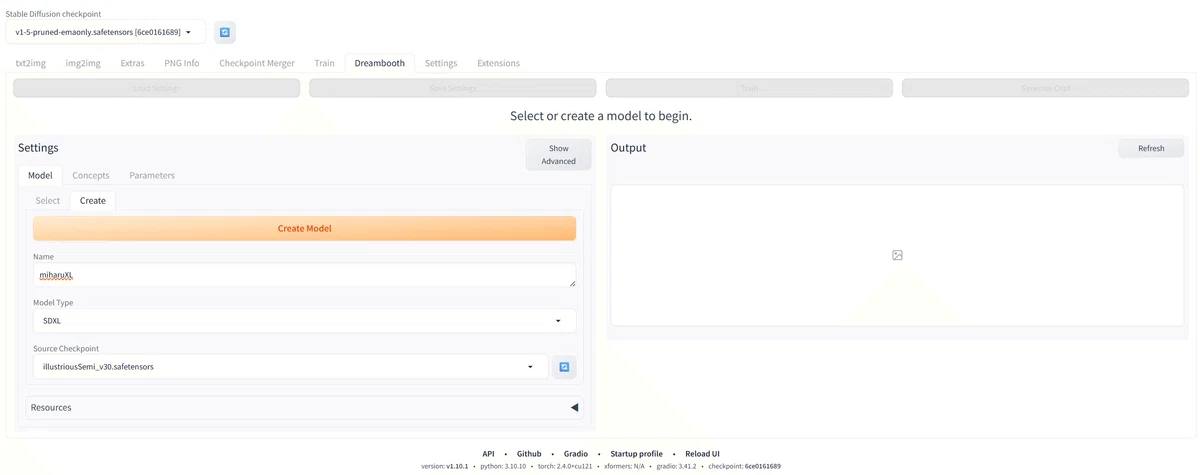Open the Github footer link

(529, 453)
